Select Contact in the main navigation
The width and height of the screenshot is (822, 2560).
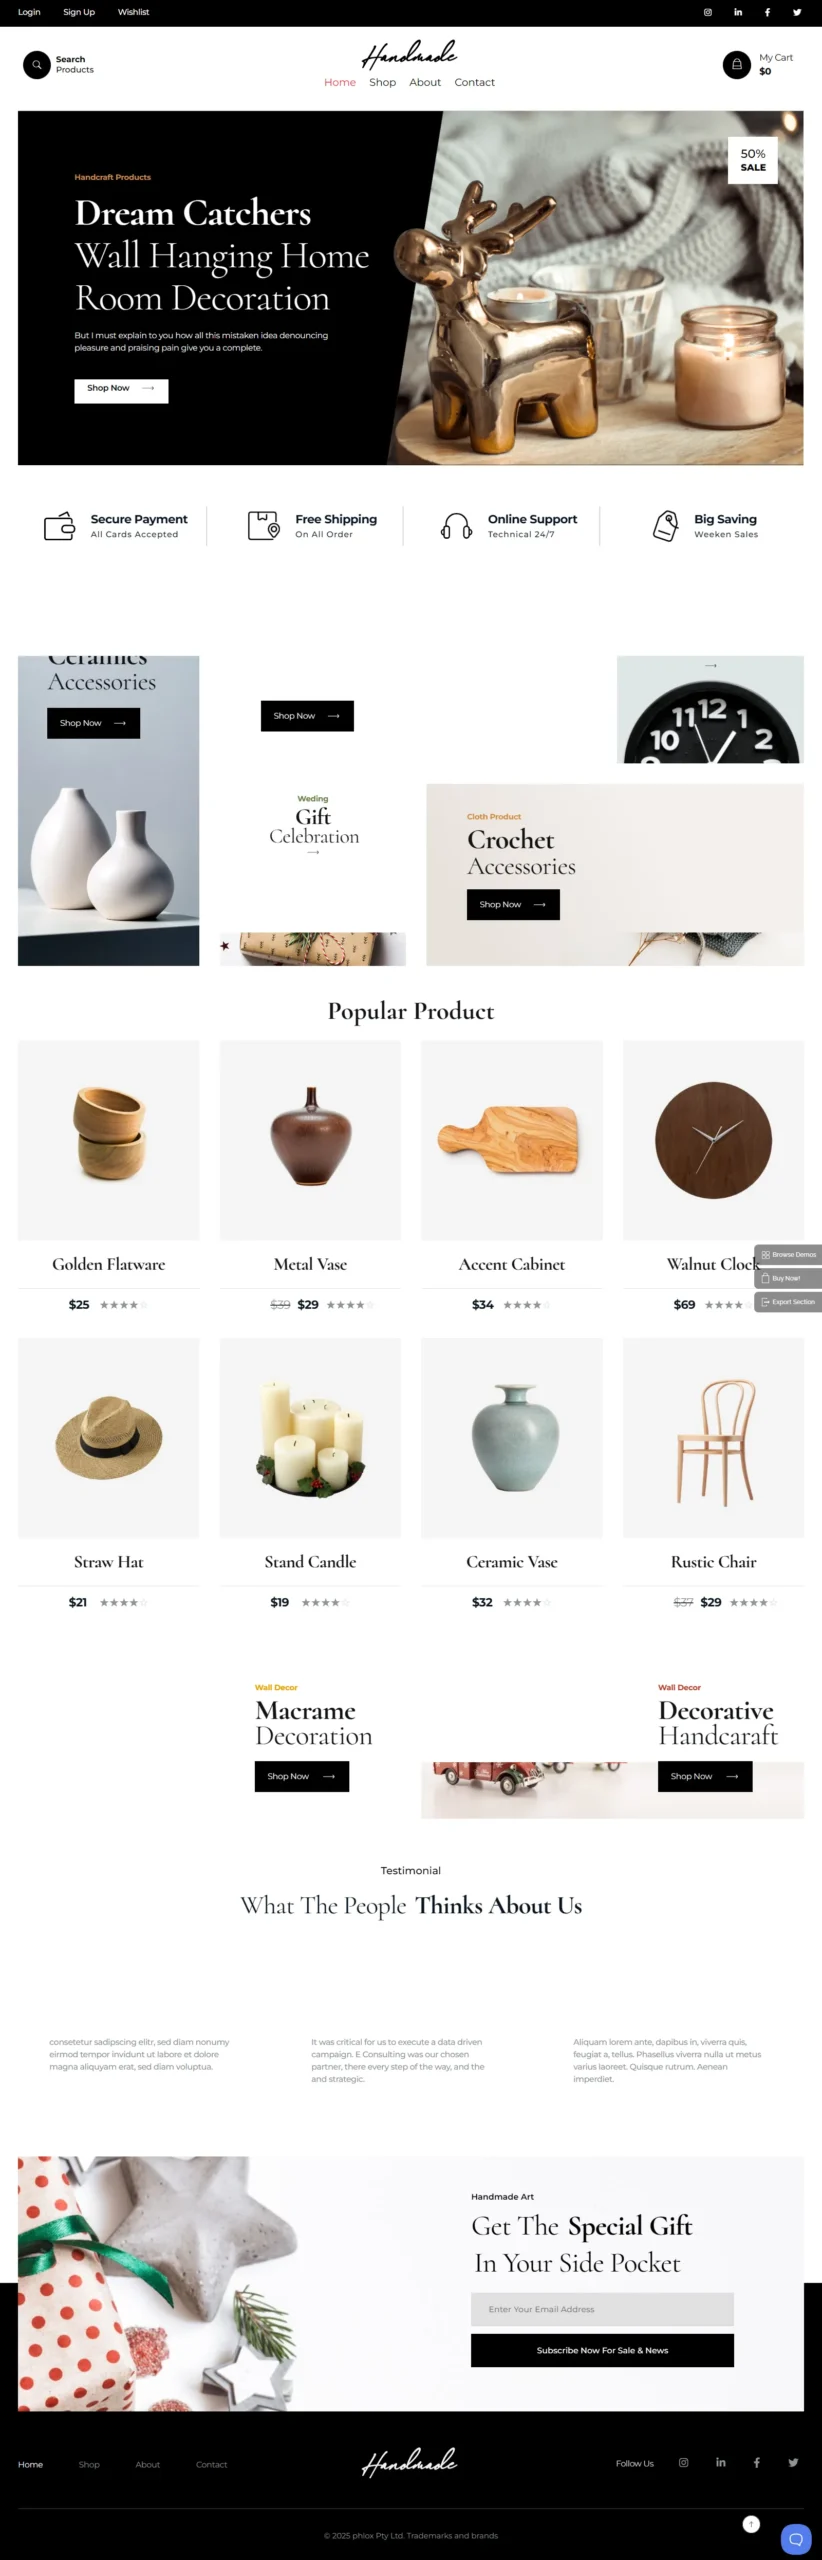pyautogui.click(x=474, y=82)
